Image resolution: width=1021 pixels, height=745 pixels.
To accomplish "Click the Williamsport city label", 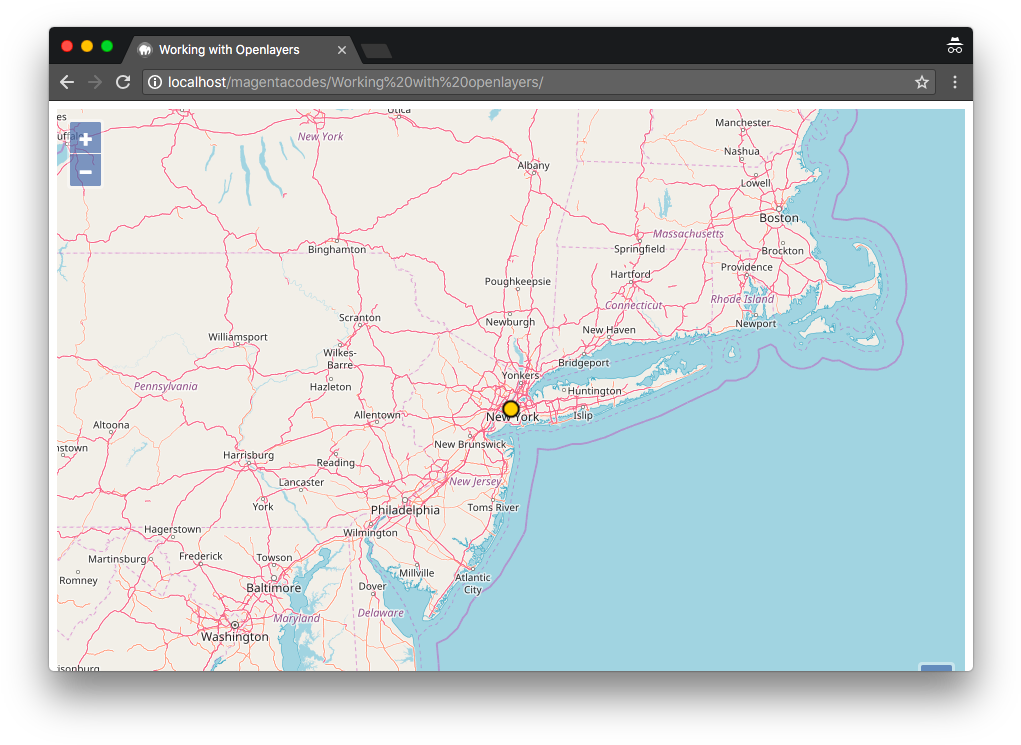I will click(238, 337).
